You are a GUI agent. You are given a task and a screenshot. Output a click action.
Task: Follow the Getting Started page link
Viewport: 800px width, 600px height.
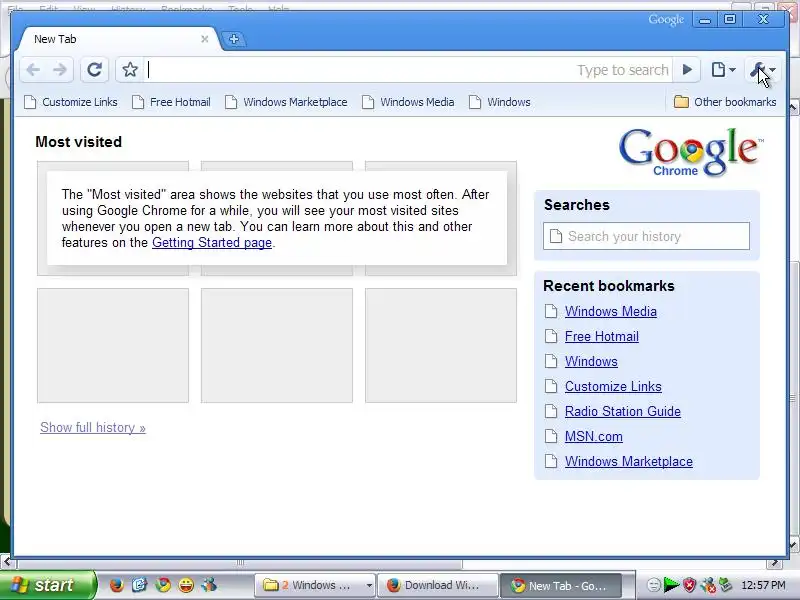tap(212, 242)
